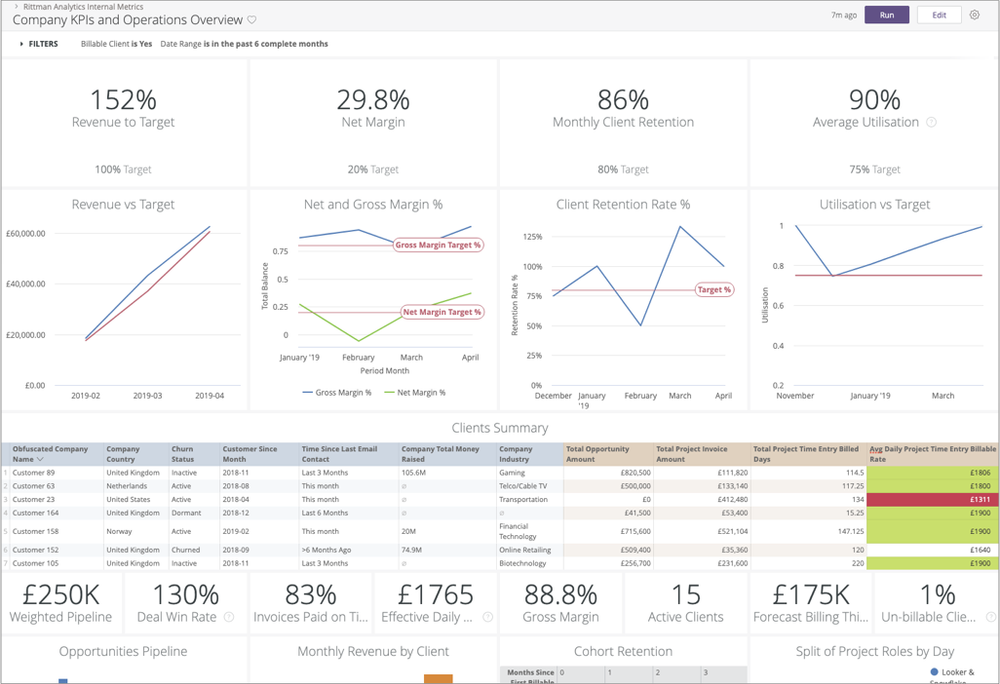Click the info icon on Effective Daily tile
This screenshot has height=684, width=1000.
(x=487, y=617)
